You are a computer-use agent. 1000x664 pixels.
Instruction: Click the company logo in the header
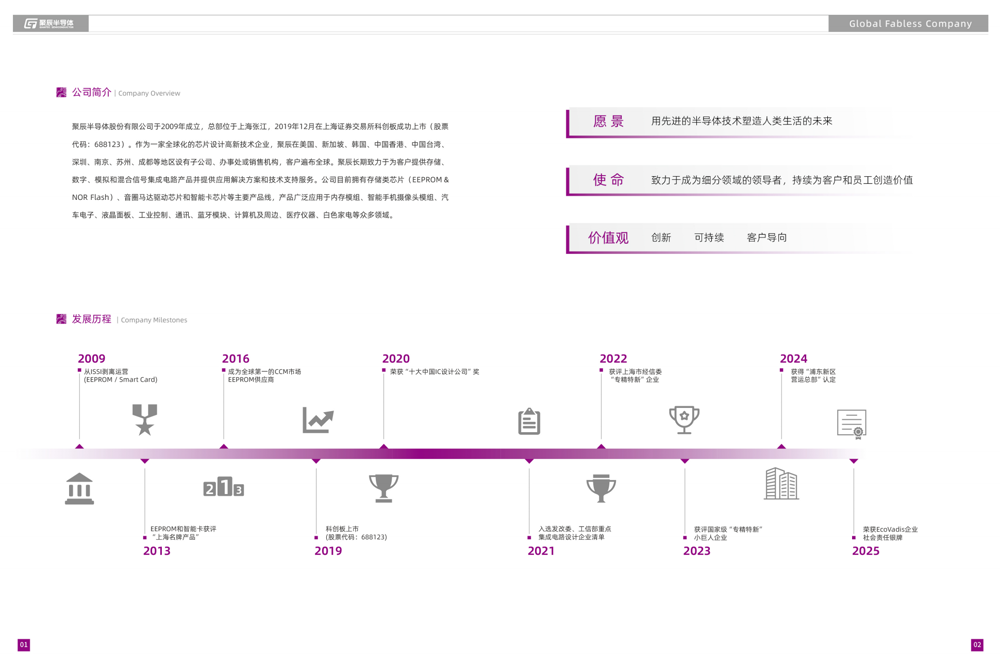click(x=50, y=23)
